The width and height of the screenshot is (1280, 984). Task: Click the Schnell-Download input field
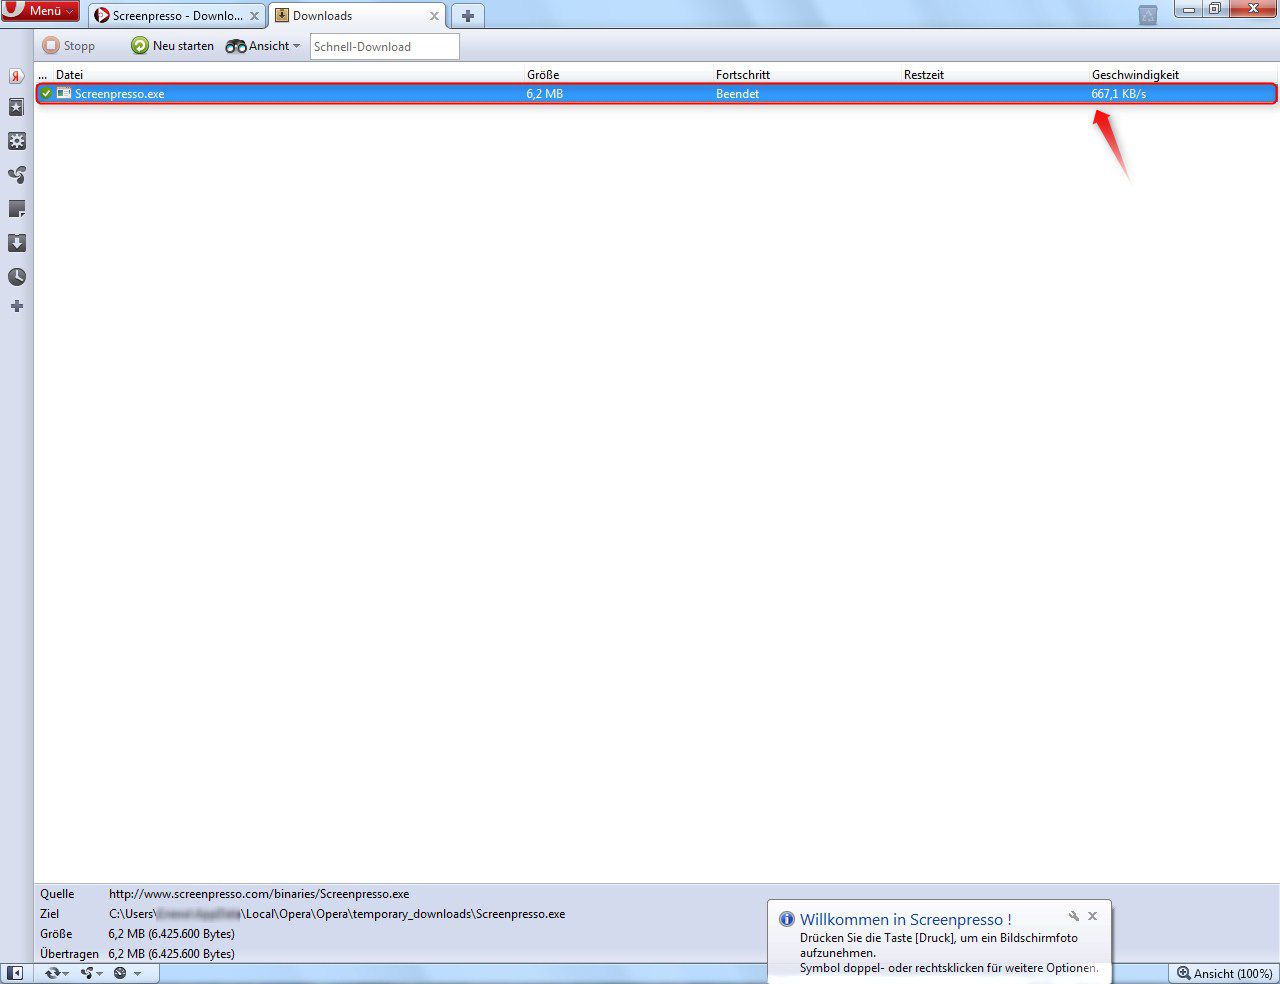pos(384,46)
